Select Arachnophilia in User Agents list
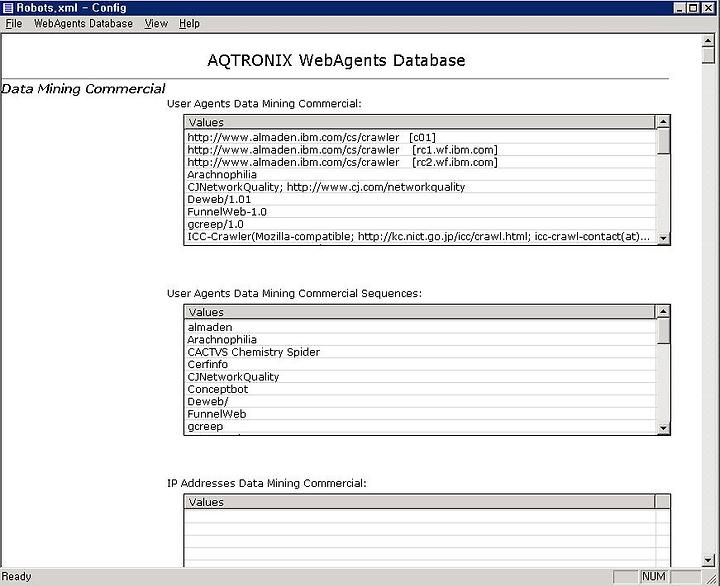720x586 pixels. click(x=421, y=175)
